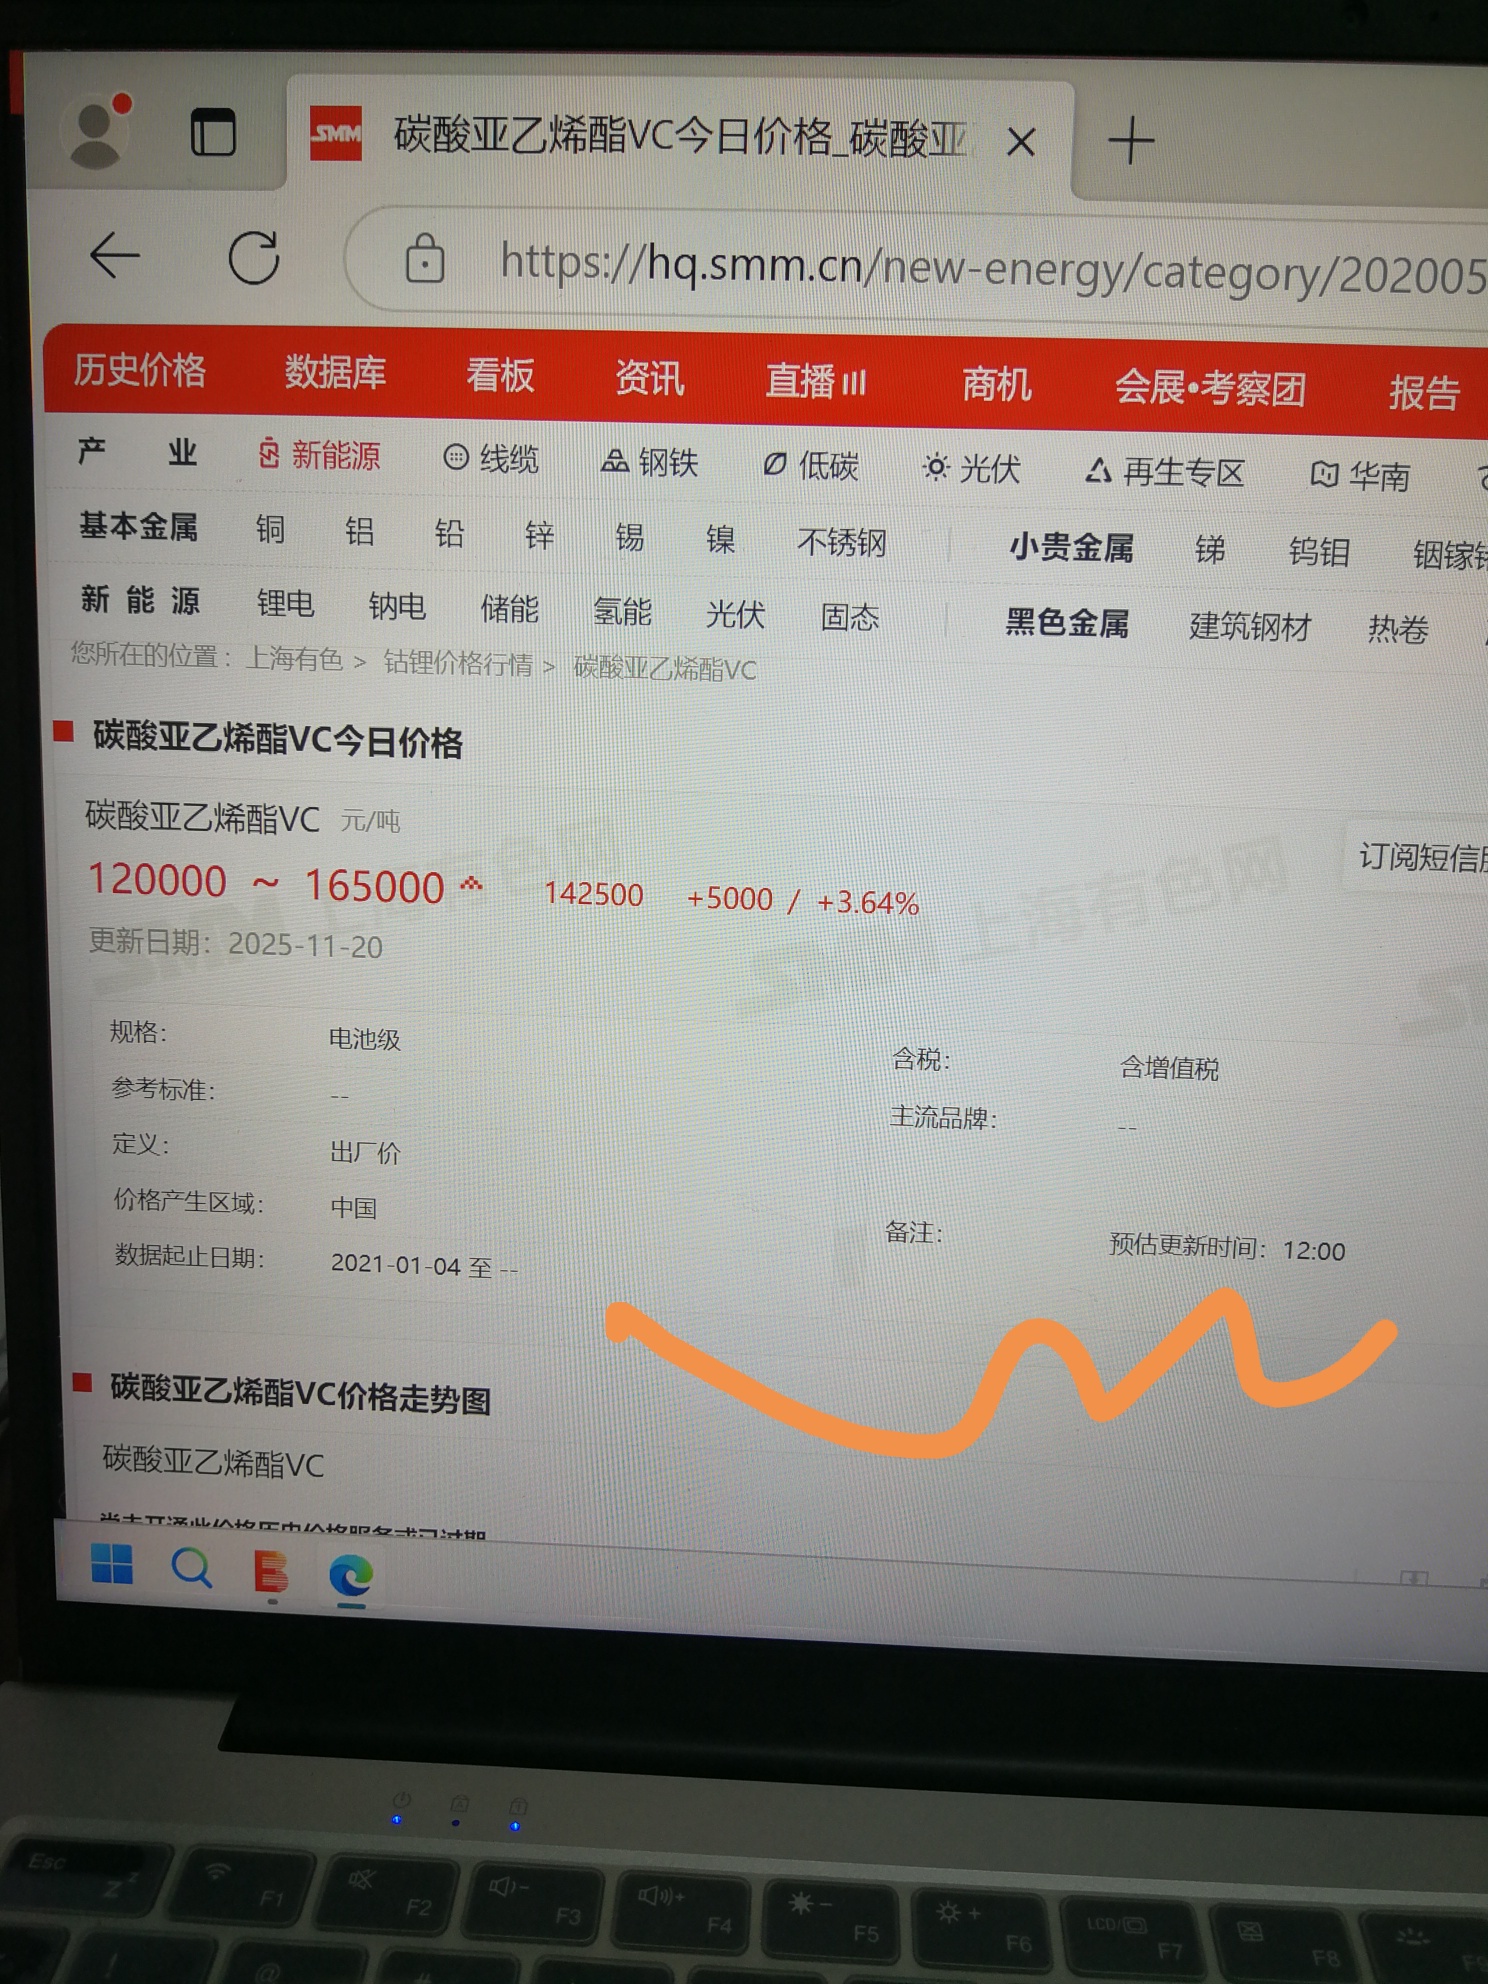1488x1984 pixels.
Task: Click 铅 under 基本金属
Action: click(x=449, y=533)
